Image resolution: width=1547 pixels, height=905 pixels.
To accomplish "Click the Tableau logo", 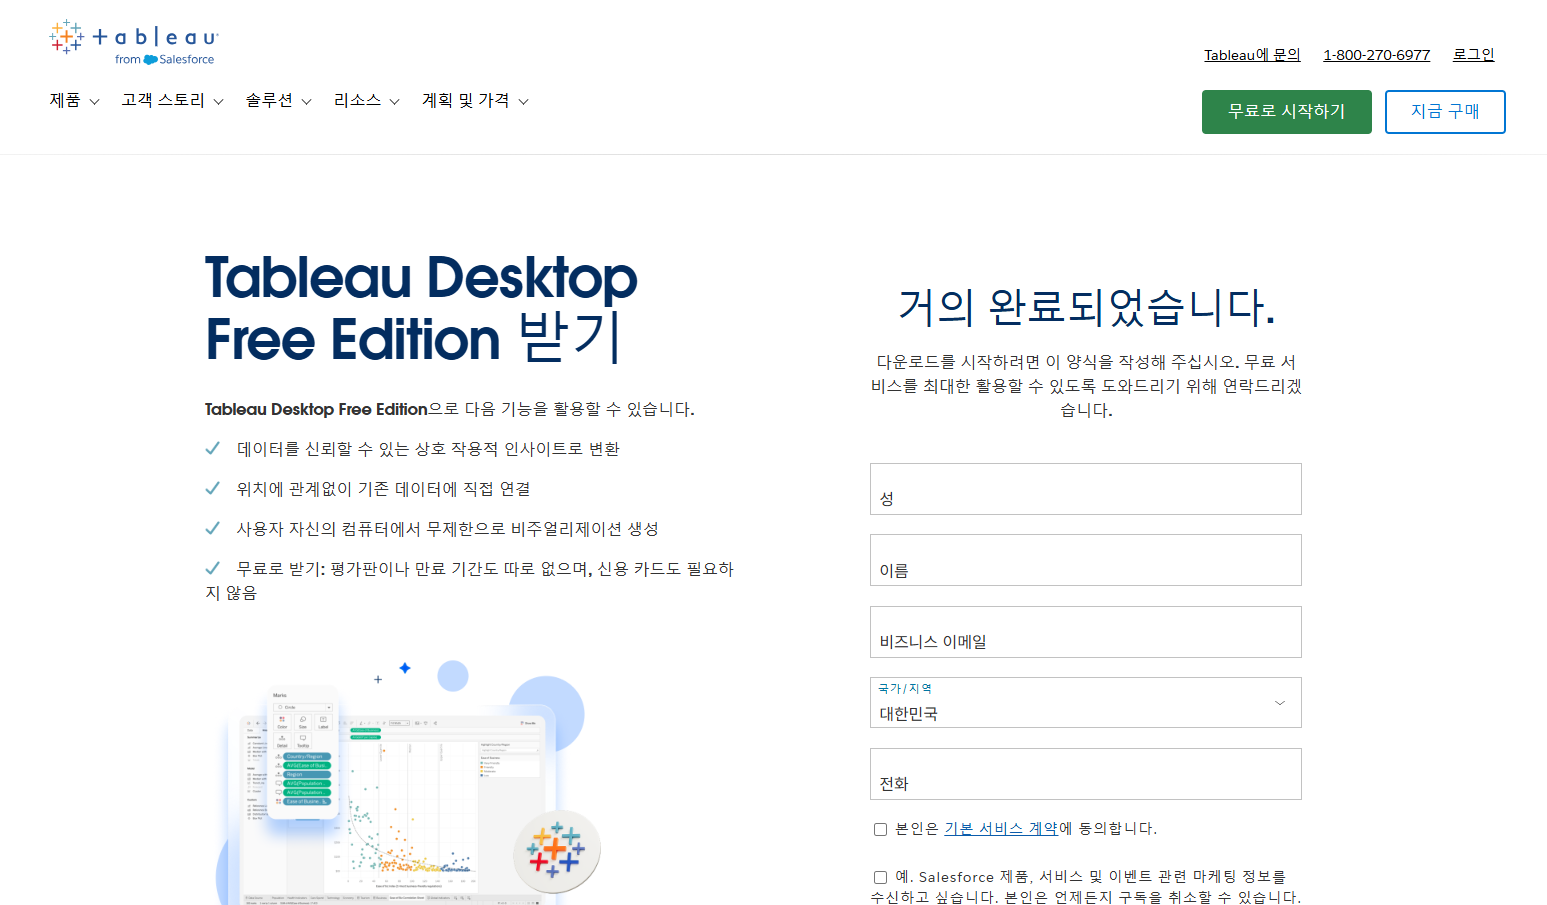I will click(133, 43).
